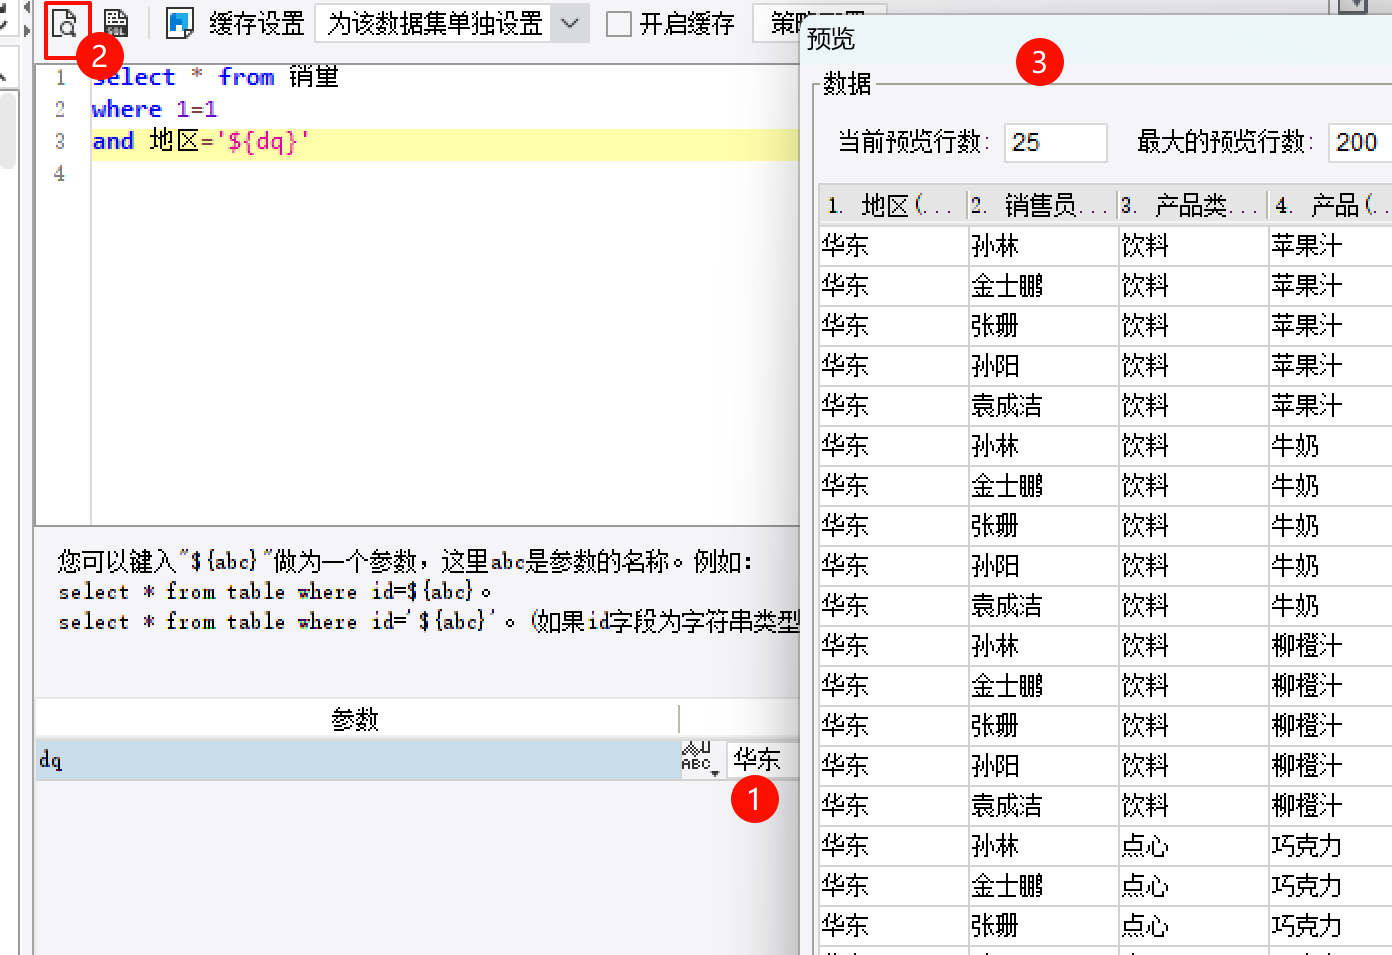Image resolution: width=1392 pixels, height=955 pixels.
Task: Place cursor on SQL line 'select * from 销量'
Action: pos(215,77)
